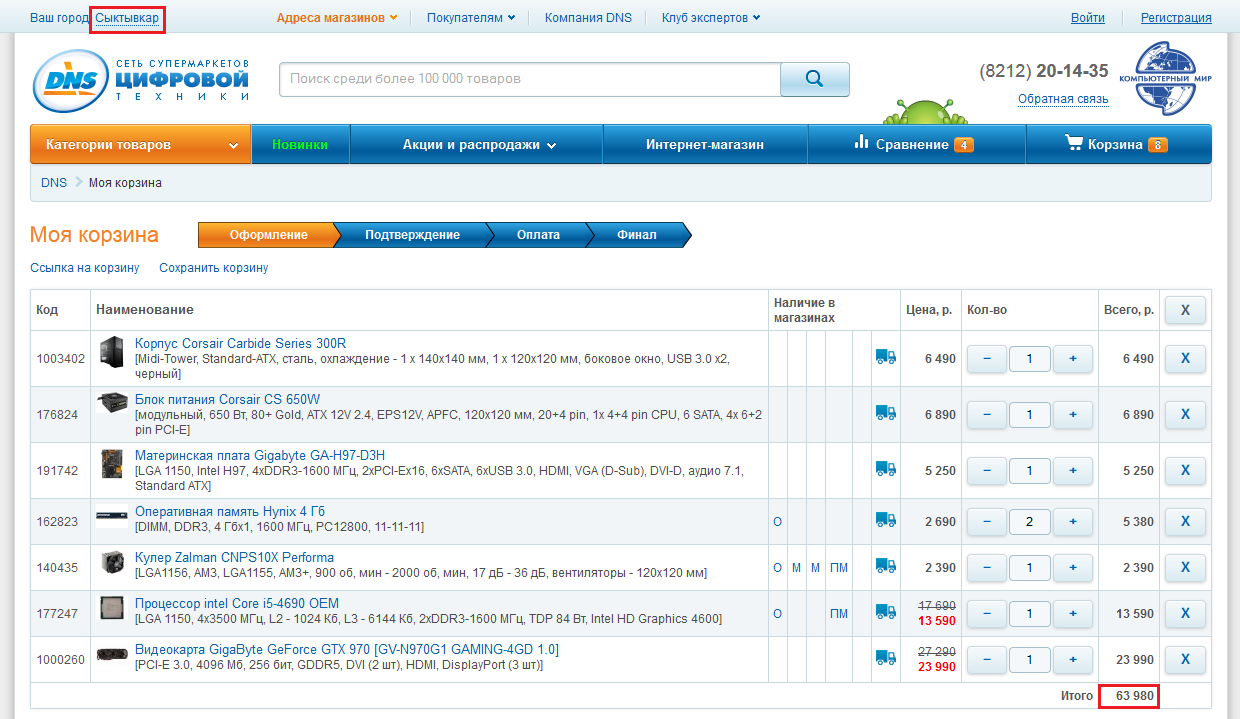Click ПМ availability for Core i5-4690

pyautogui.click(x=839, y=613)
